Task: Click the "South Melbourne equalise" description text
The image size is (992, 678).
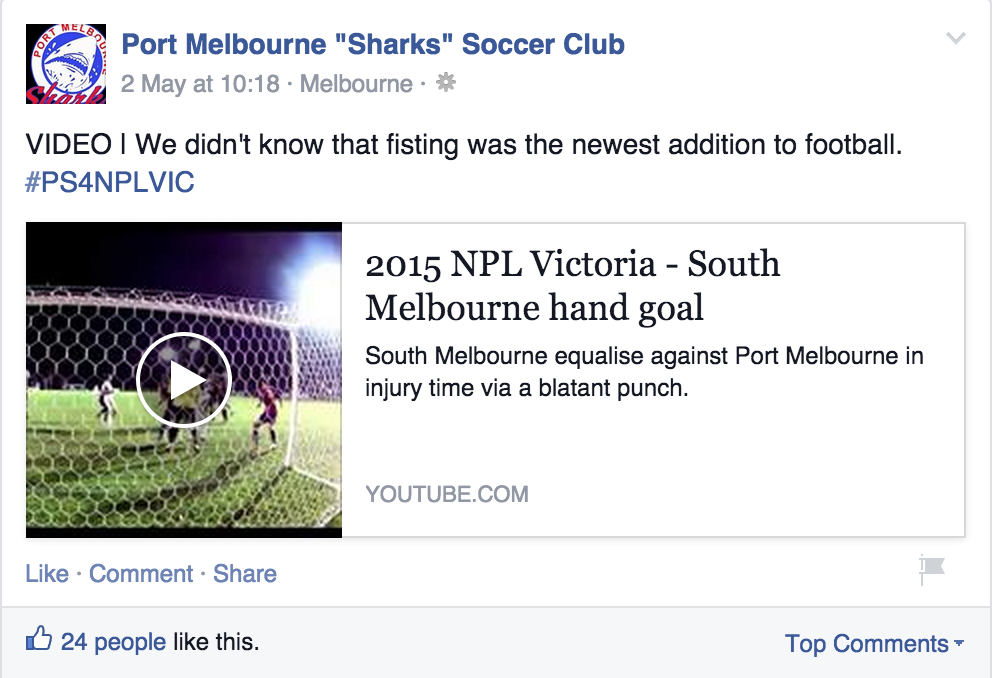Action: coord(644,372)
